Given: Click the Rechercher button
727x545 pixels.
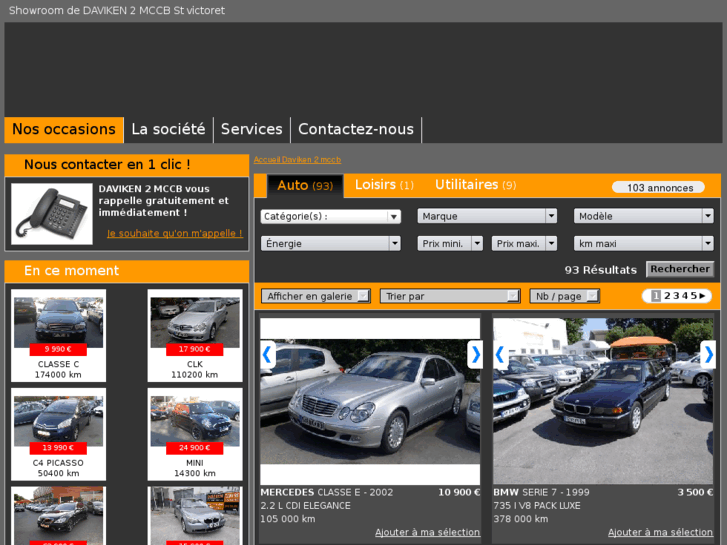Looking at the screenshot, I should (x=680, y=269).
